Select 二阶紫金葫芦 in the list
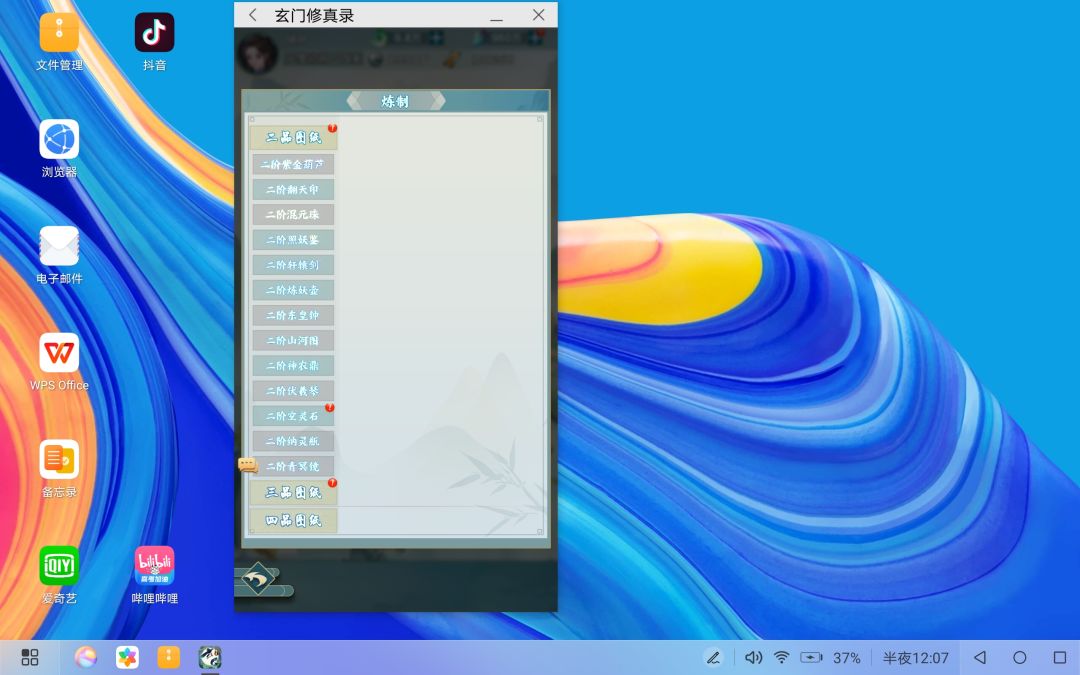The height and width of the screenshot is (675, 1080). click(x=293, y=165)
